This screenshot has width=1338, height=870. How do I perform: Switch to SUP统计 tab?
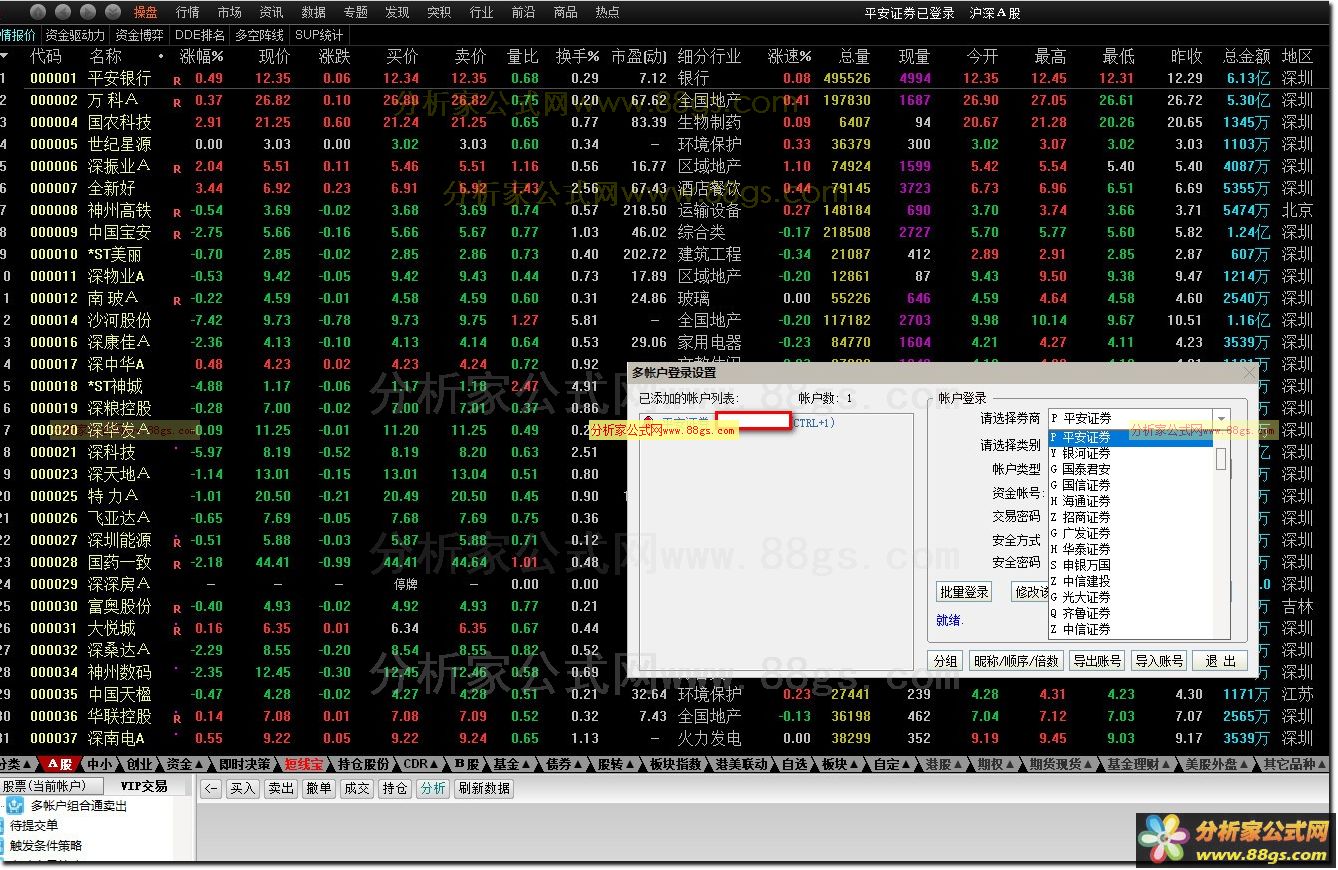click(x=319, y=35)
